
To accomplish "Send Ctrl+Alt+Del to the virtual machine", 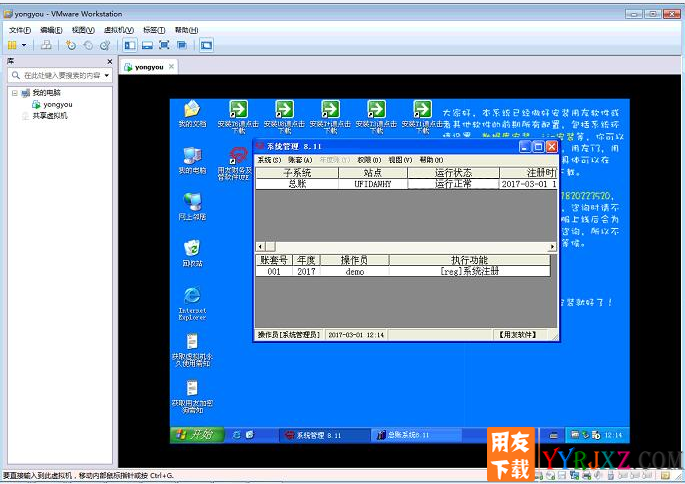I will (46, 45).
